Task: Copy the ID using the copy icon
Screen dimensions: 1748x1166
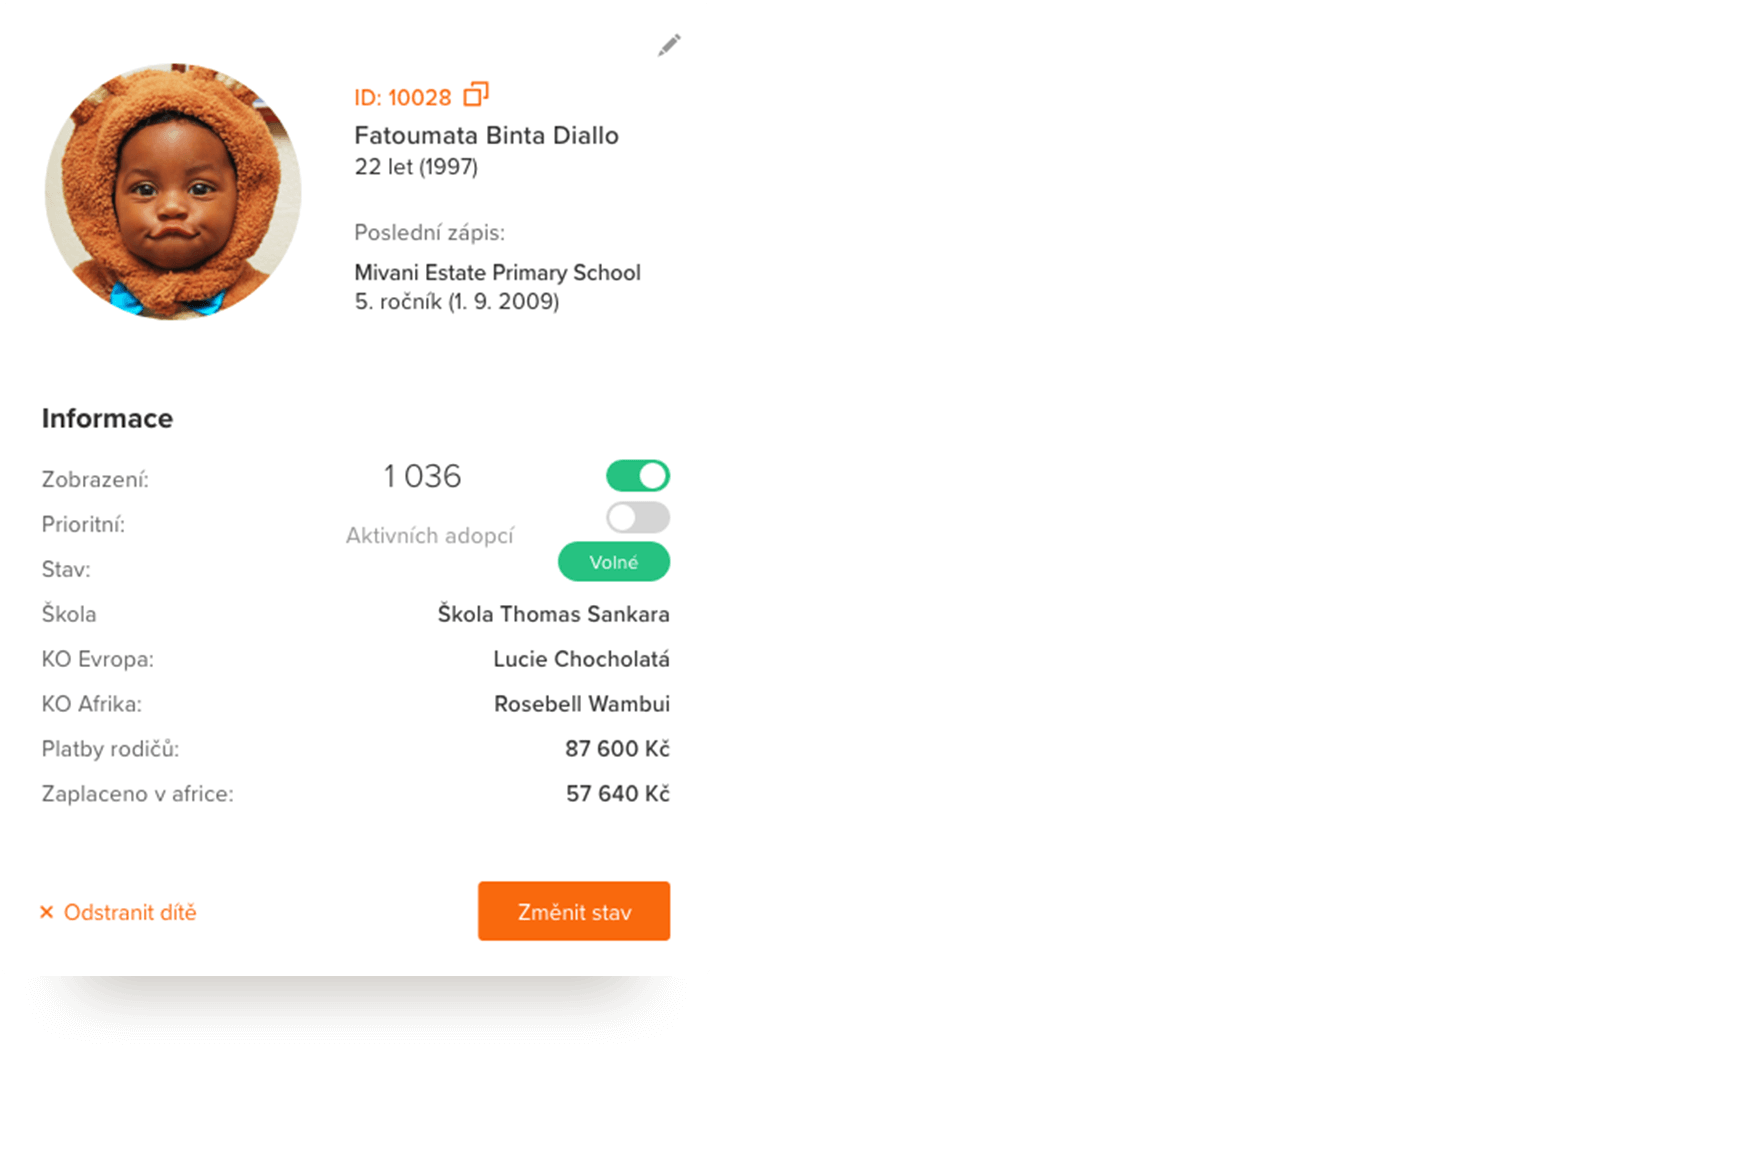Action: (476, 94)
